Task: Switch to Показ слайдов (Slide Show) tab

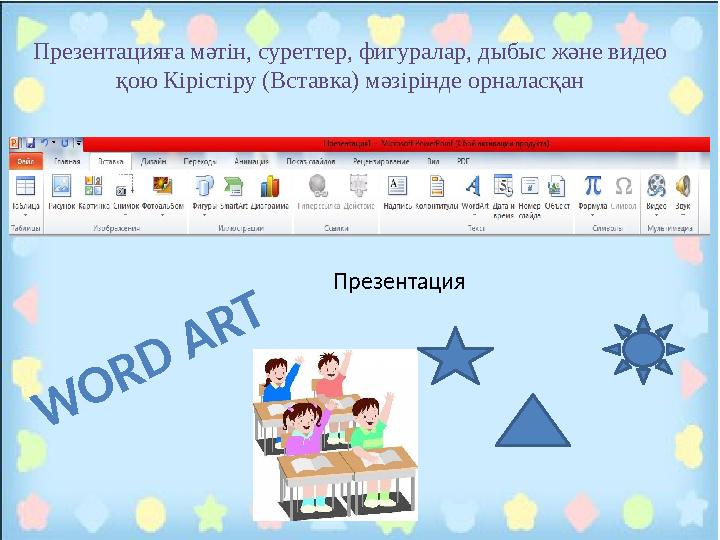Action: point(311,162)
